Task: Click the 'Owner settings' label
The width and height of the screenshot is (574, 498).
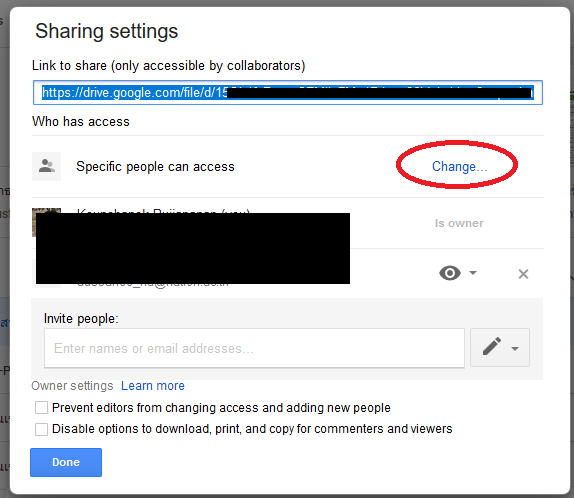Action: (x=72, y=386)
